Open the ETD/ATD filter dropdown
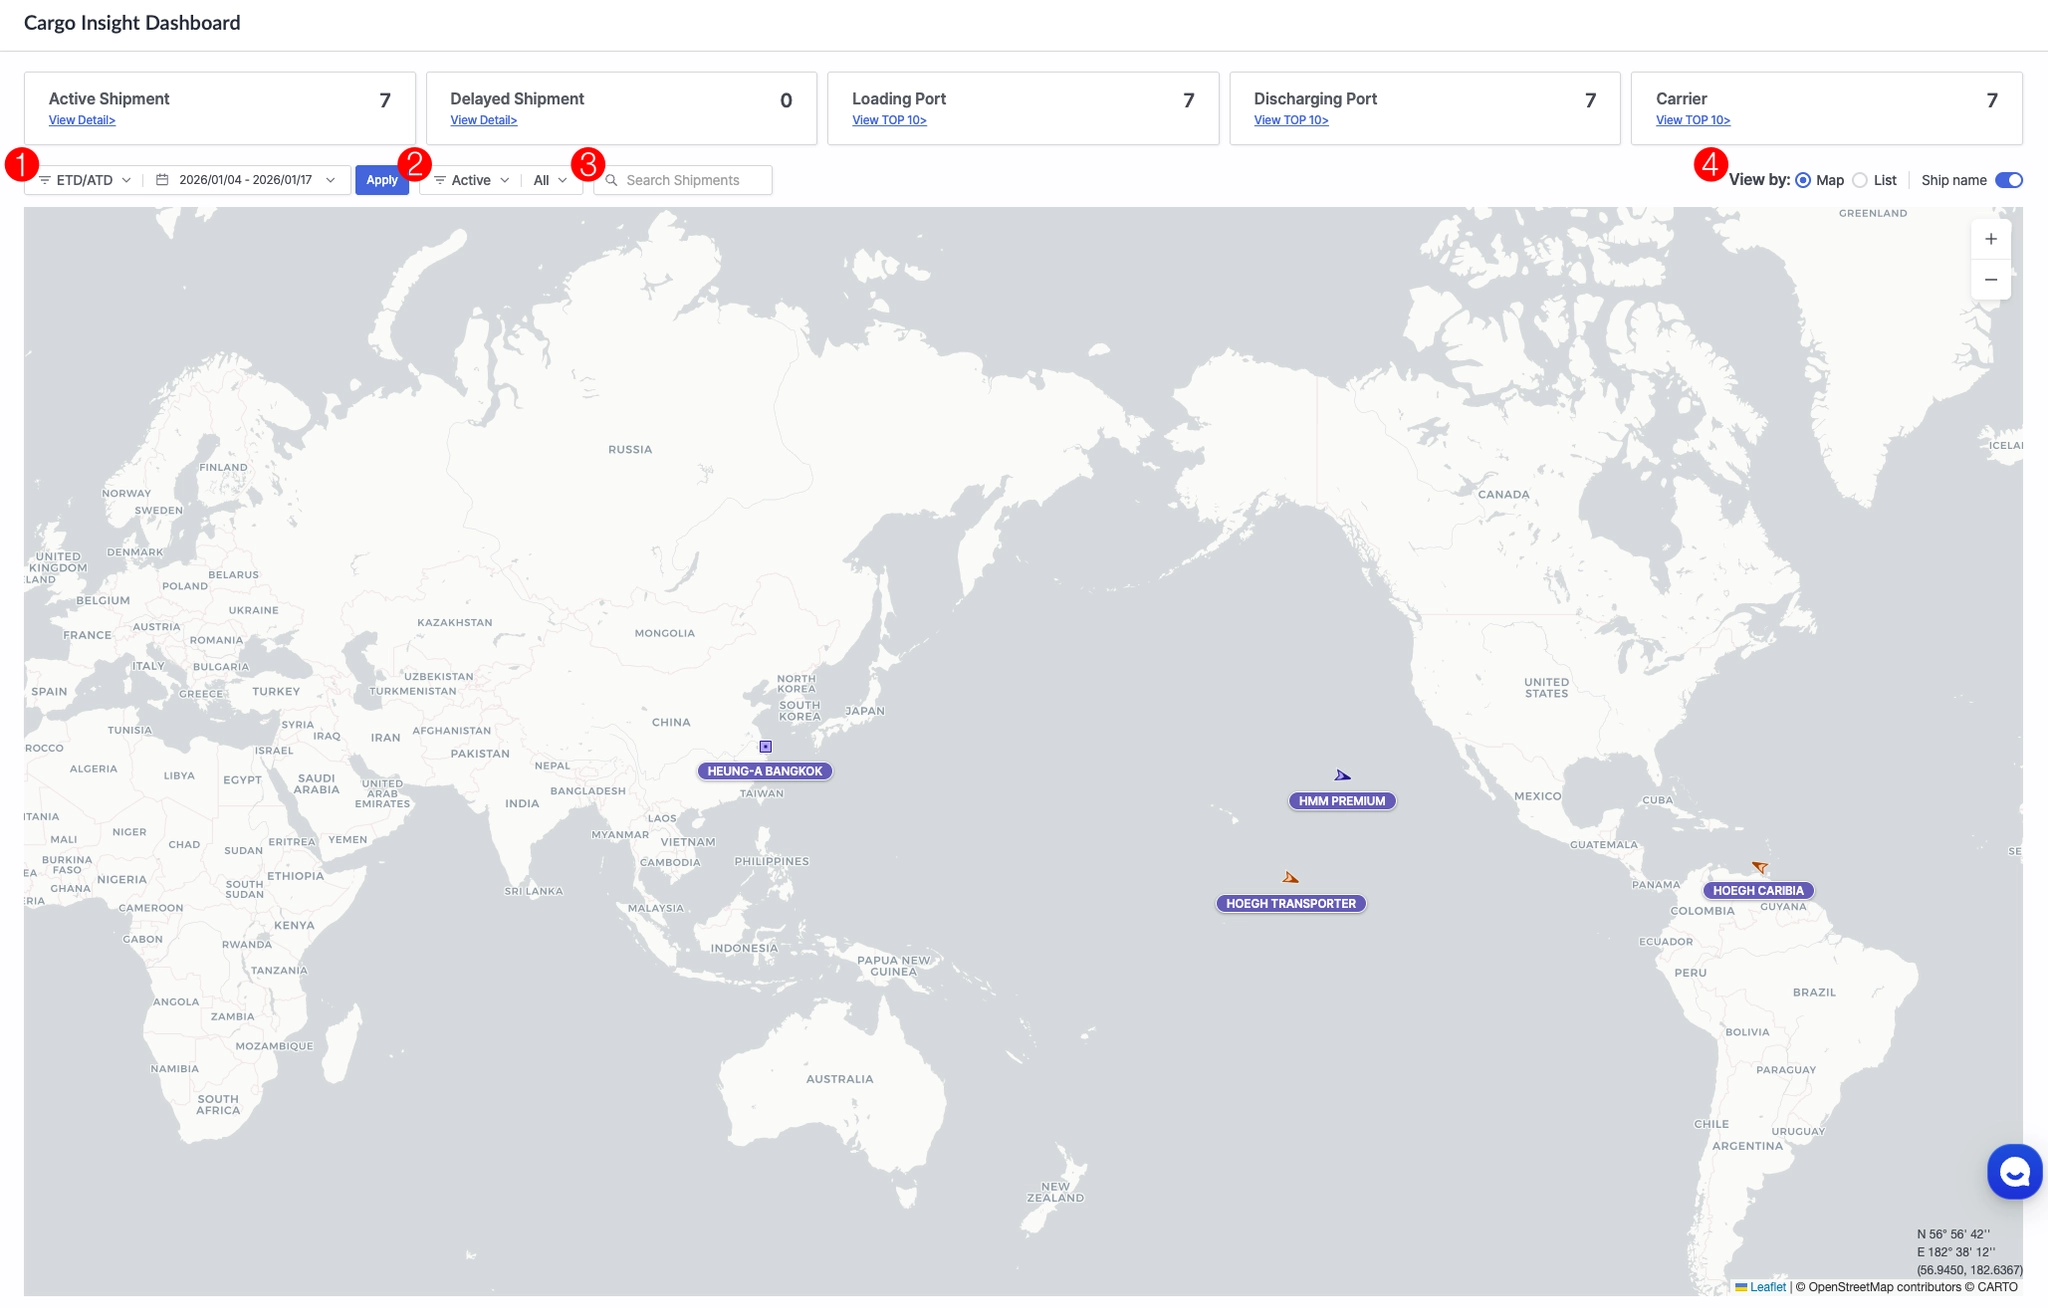This screenshot has height=1308, width=2048. pyautogui.click(x=85, y=180)
